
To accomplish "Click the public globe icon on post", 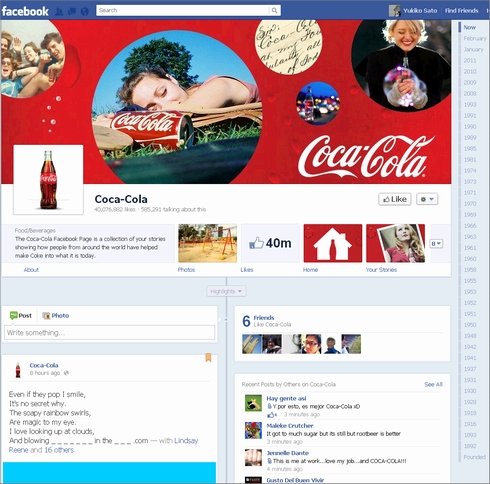I will point(66,373).
